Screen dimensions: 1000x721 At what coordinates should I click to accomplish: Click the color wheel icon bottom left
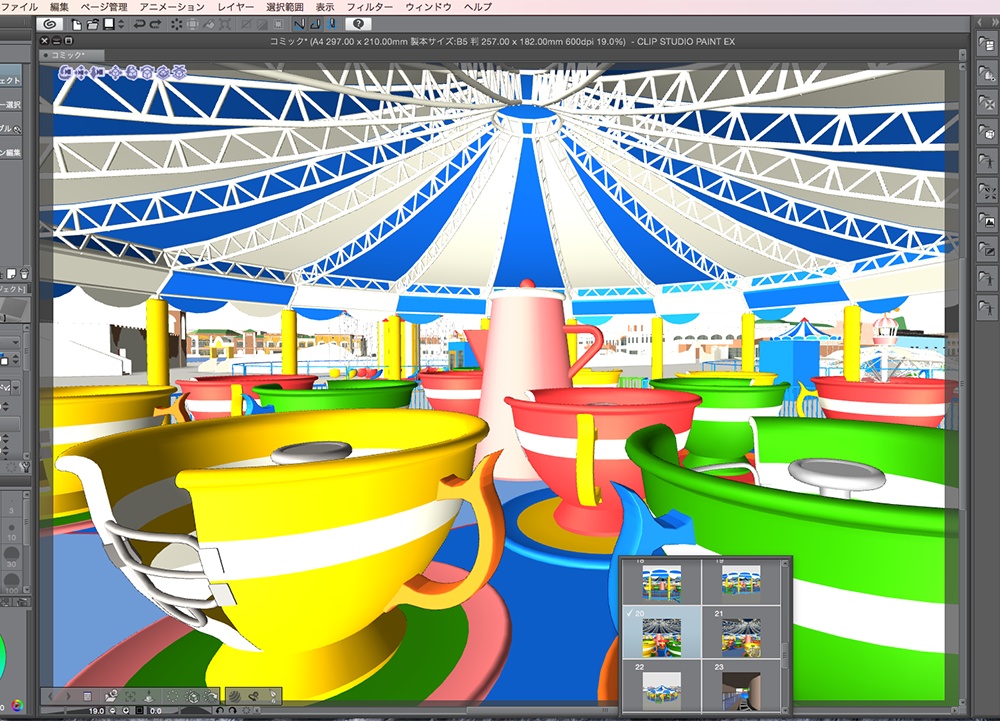click(17, 706)
